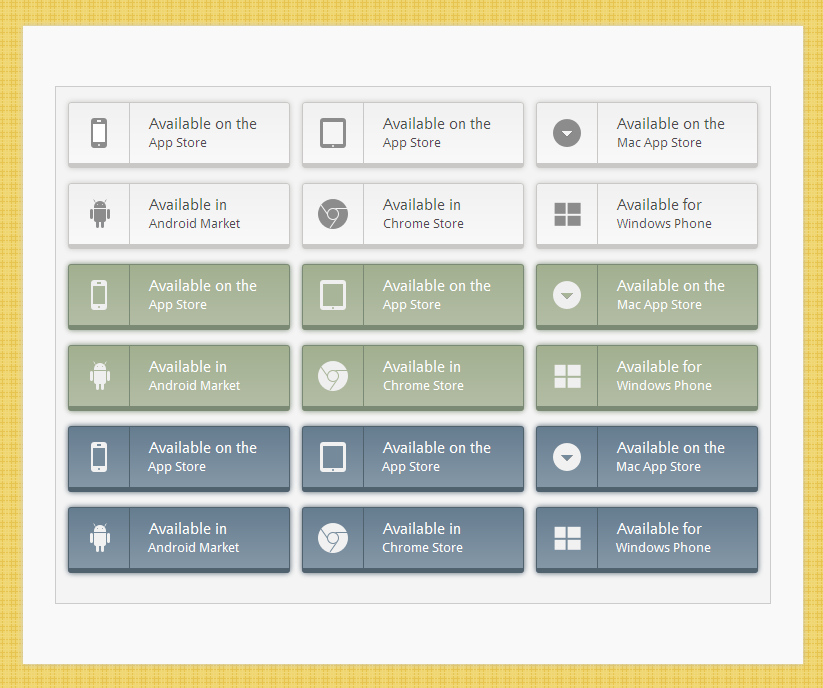Click the Windows logo icon on the white button

567,214
